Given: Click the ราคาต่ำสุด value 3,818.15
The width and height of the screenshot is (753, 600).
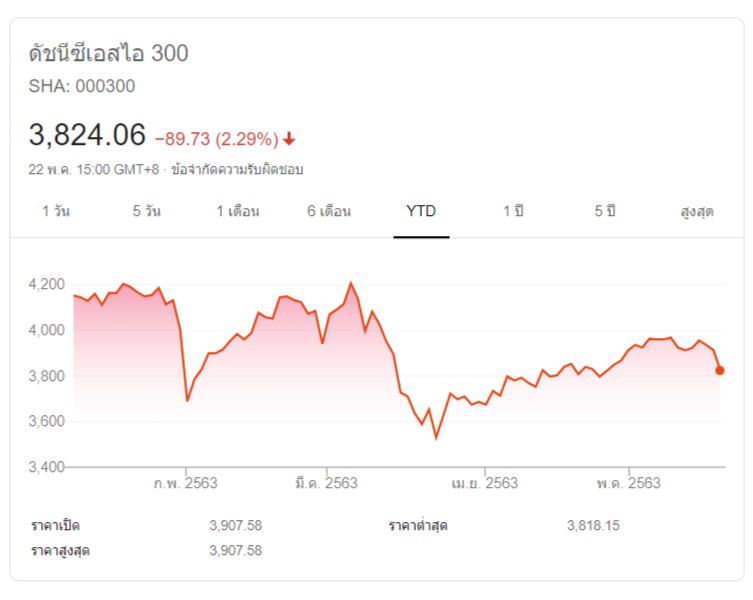Looking at the screenshot, I should pyautogui.click(x=593, y=525).
